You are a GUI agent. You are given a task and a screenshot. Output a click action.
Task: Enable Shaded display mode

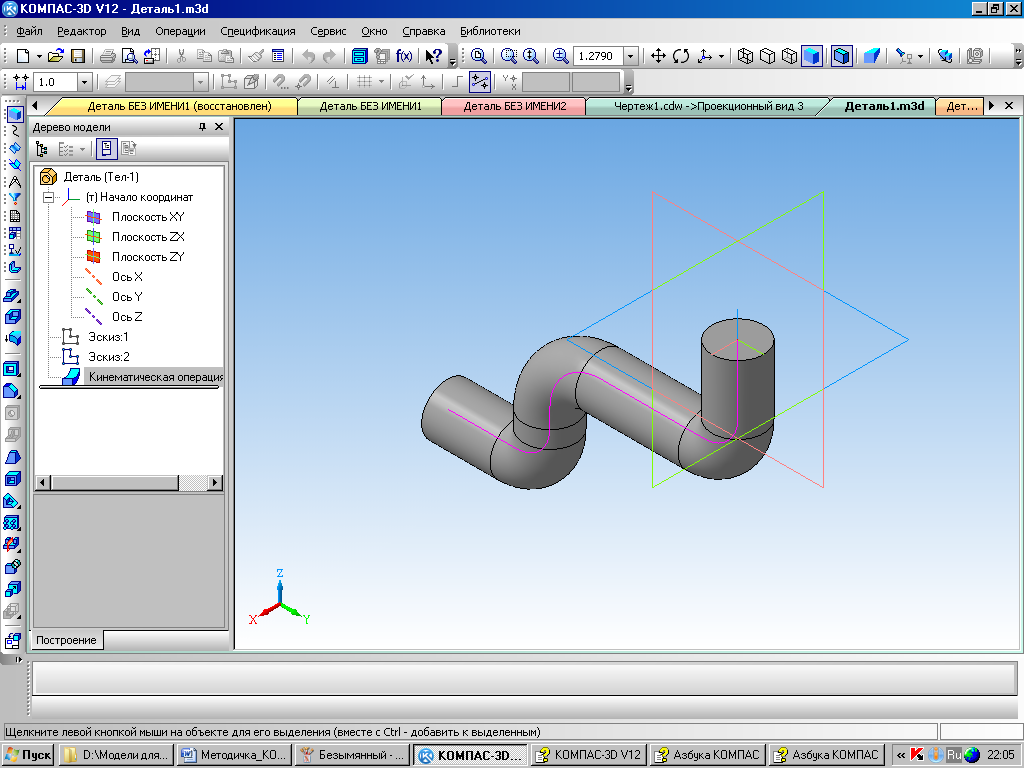click(x=812, y=56)
